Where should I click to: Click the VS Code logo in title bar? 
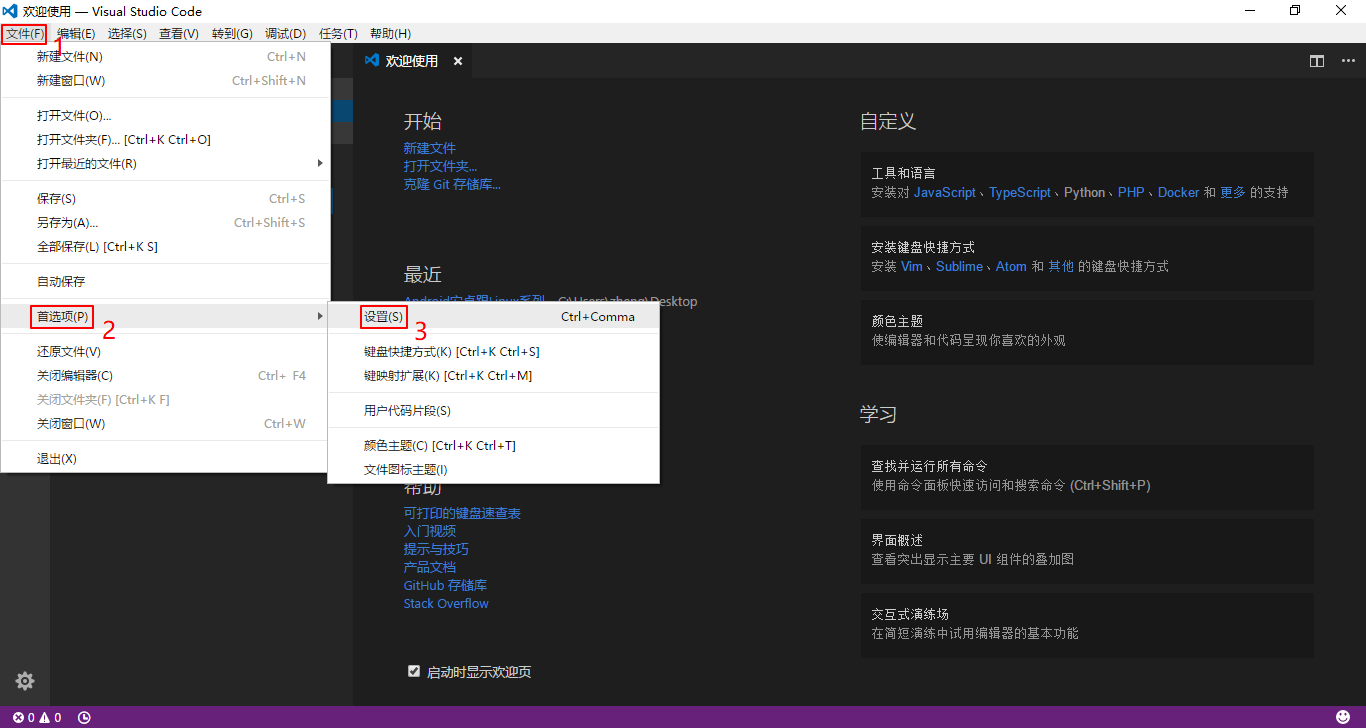pyautogui.click(x=10, y=11)
